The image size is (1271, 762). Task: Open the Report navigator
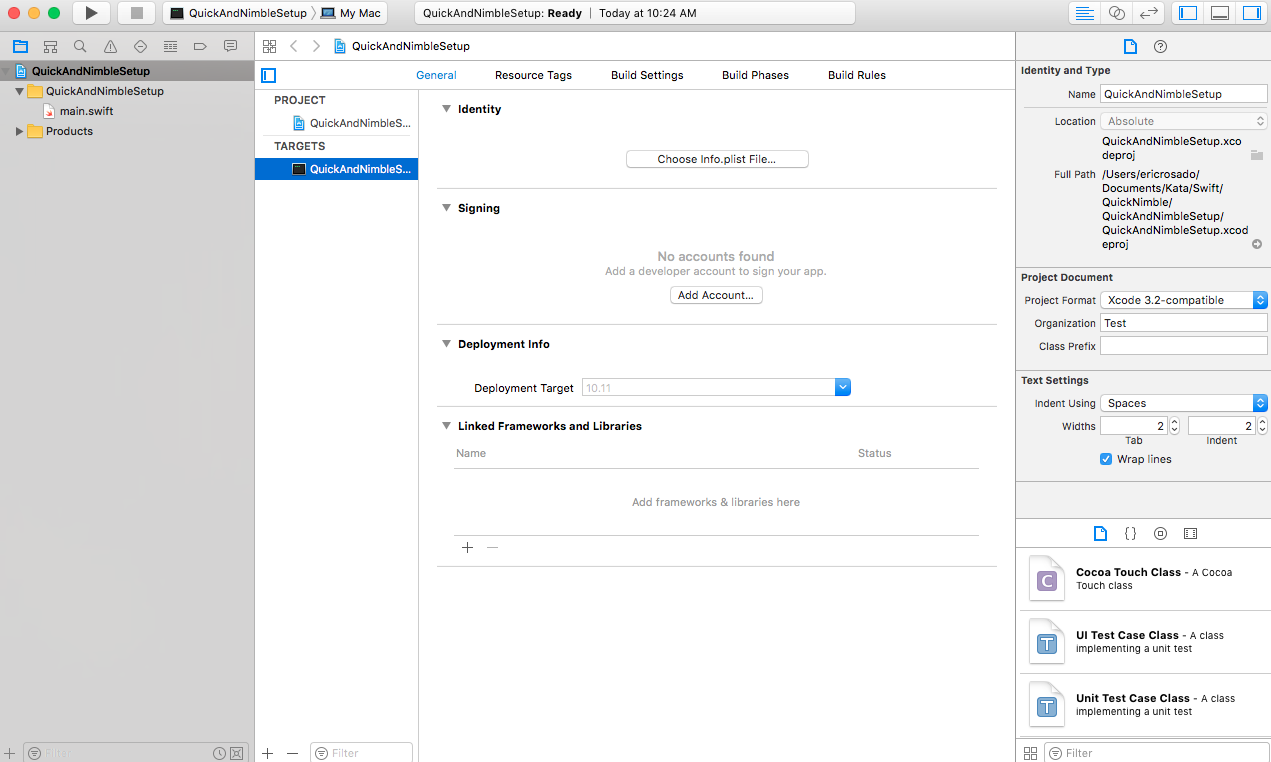pyautogui.click(x=230, y=46)
